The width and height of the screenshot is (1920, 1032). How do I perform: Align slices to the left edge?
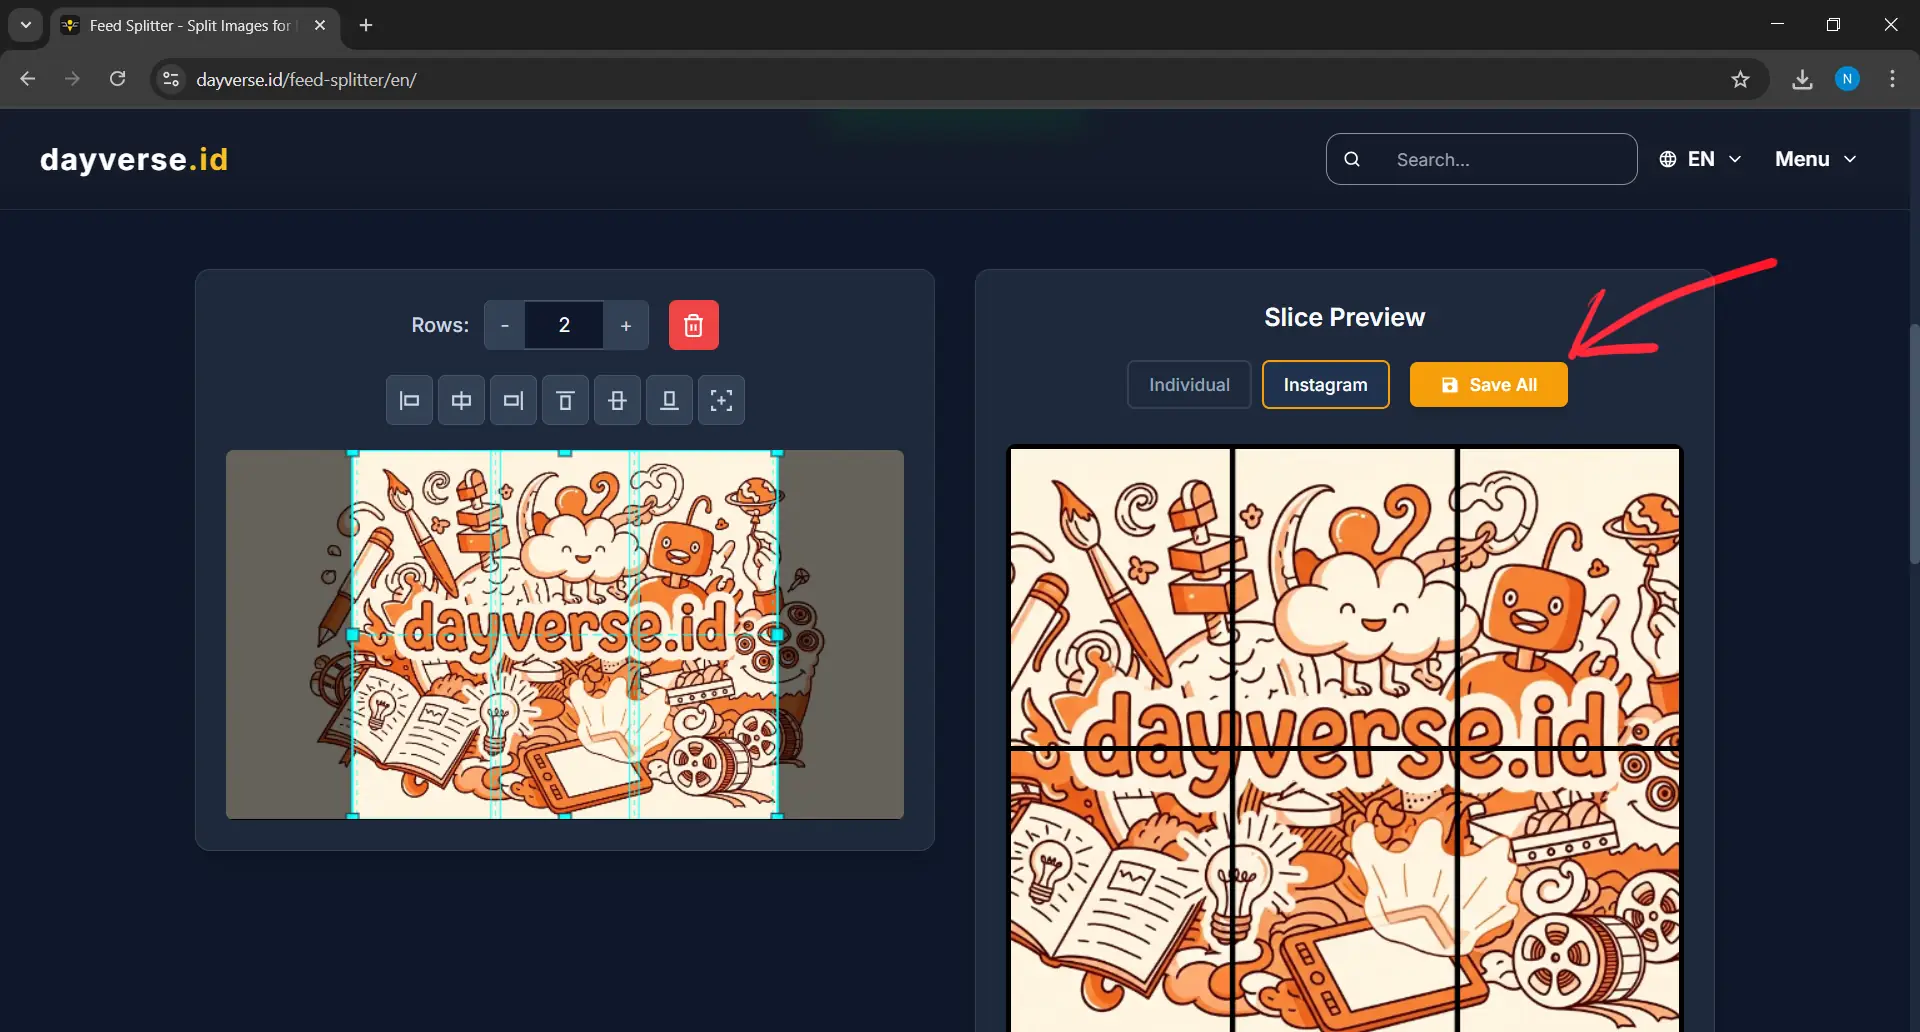(x=409, y=400)
